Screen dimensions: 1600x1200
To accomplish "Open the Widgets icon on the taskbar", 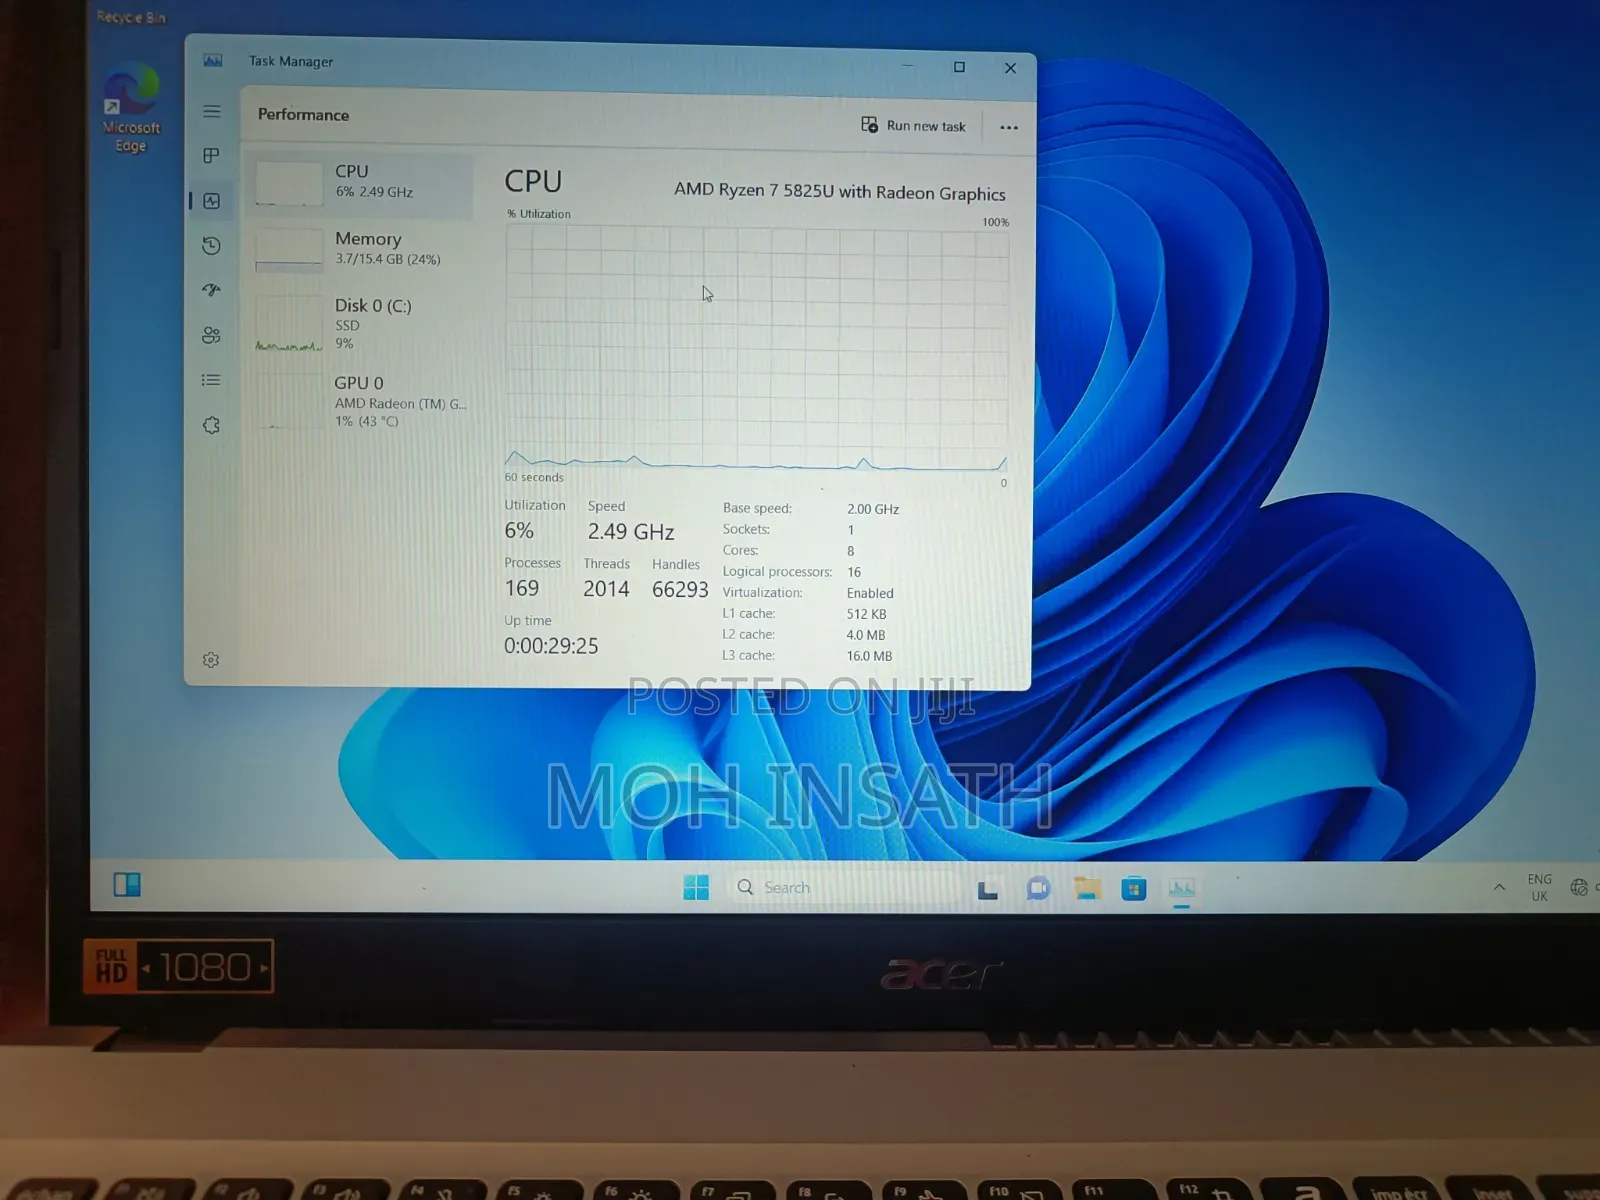I will tap(127, 885).
